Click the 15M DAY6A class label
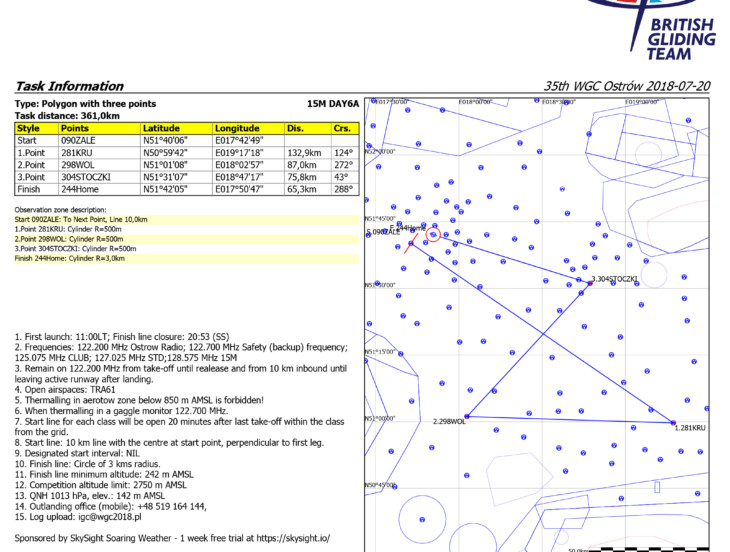The image size is (730, 552). point(332,103)
